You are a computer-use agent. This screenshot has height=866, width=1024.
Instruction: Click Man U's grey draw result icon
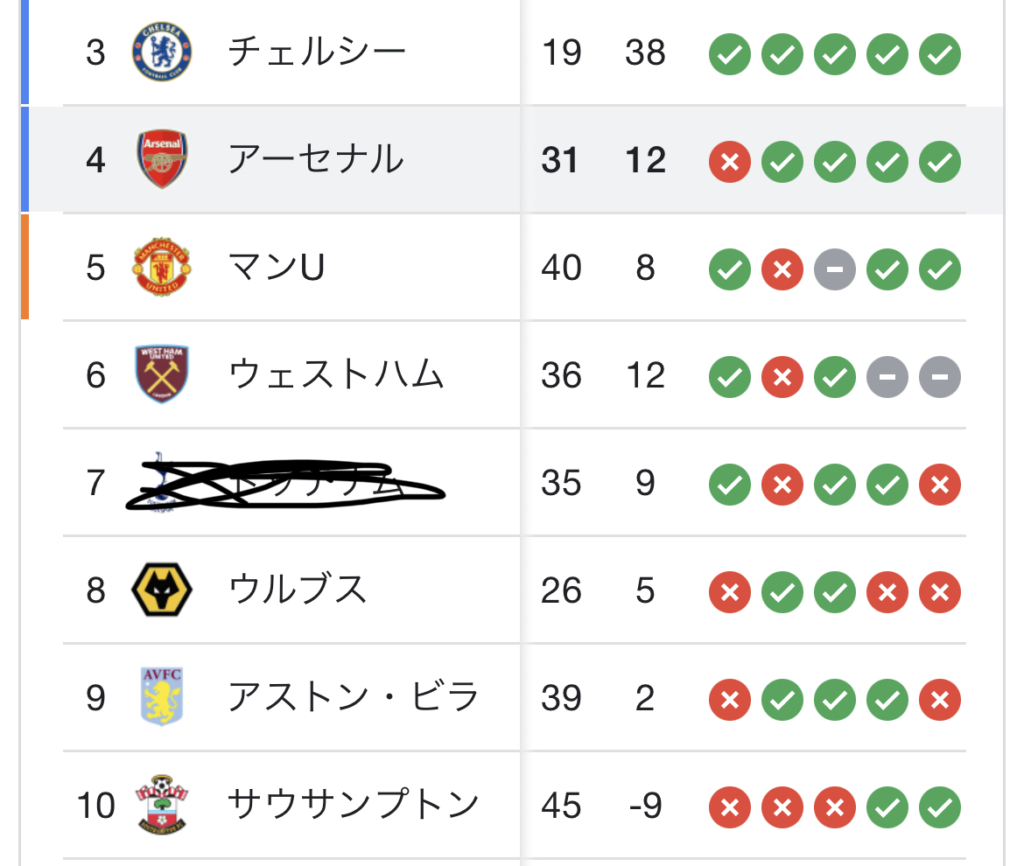(835, 269)
